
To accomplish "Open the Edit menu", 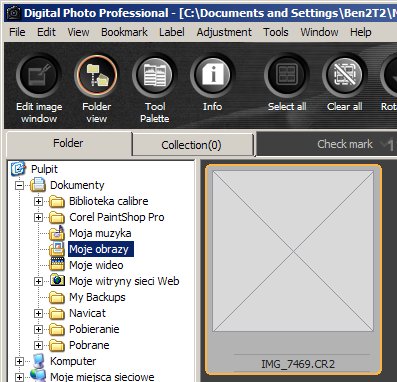I will coord(46,32).
